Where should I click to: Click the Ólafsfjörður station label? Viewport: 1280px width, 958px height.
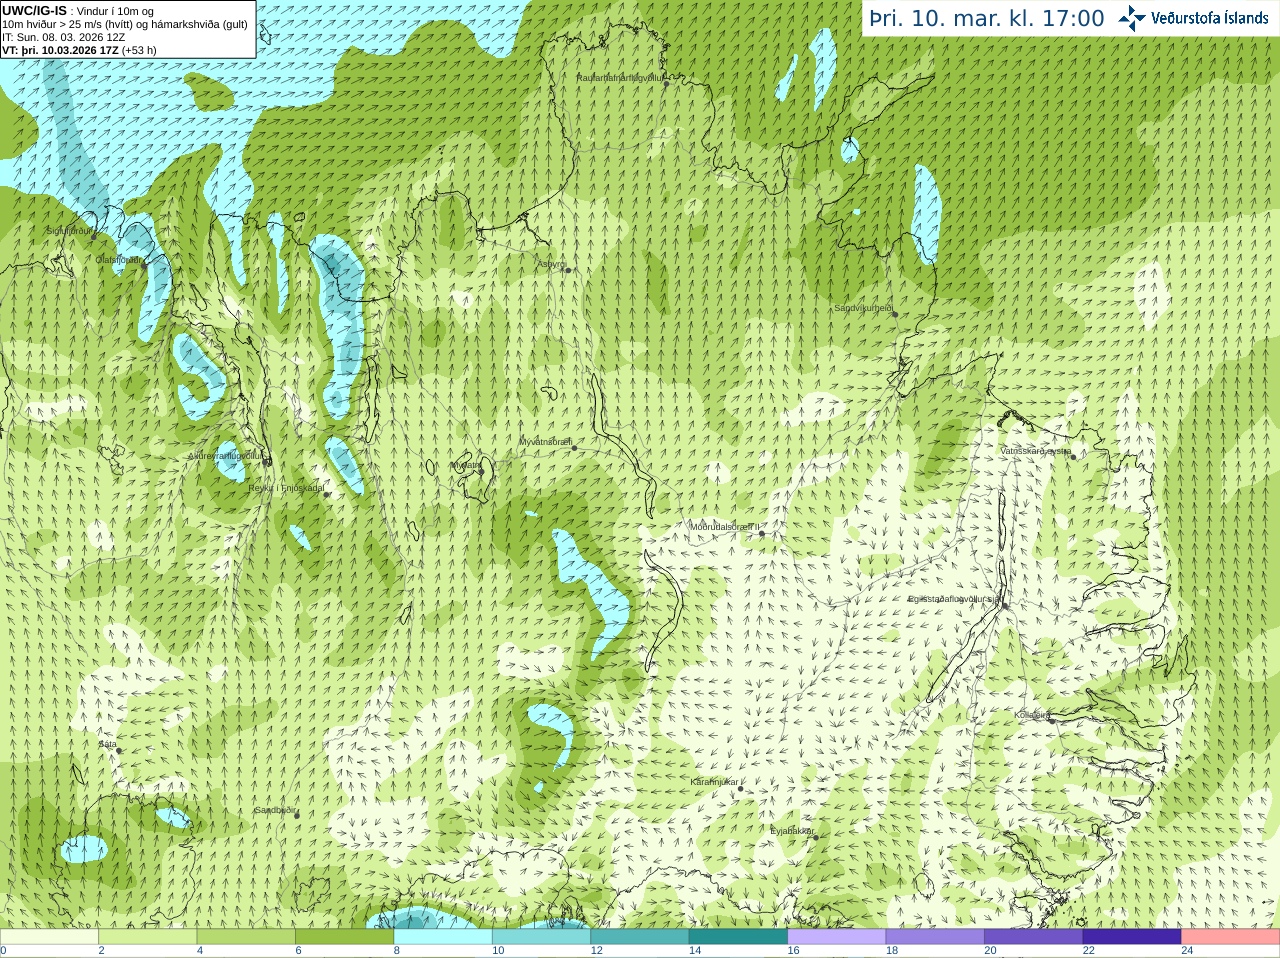point(118,259)
